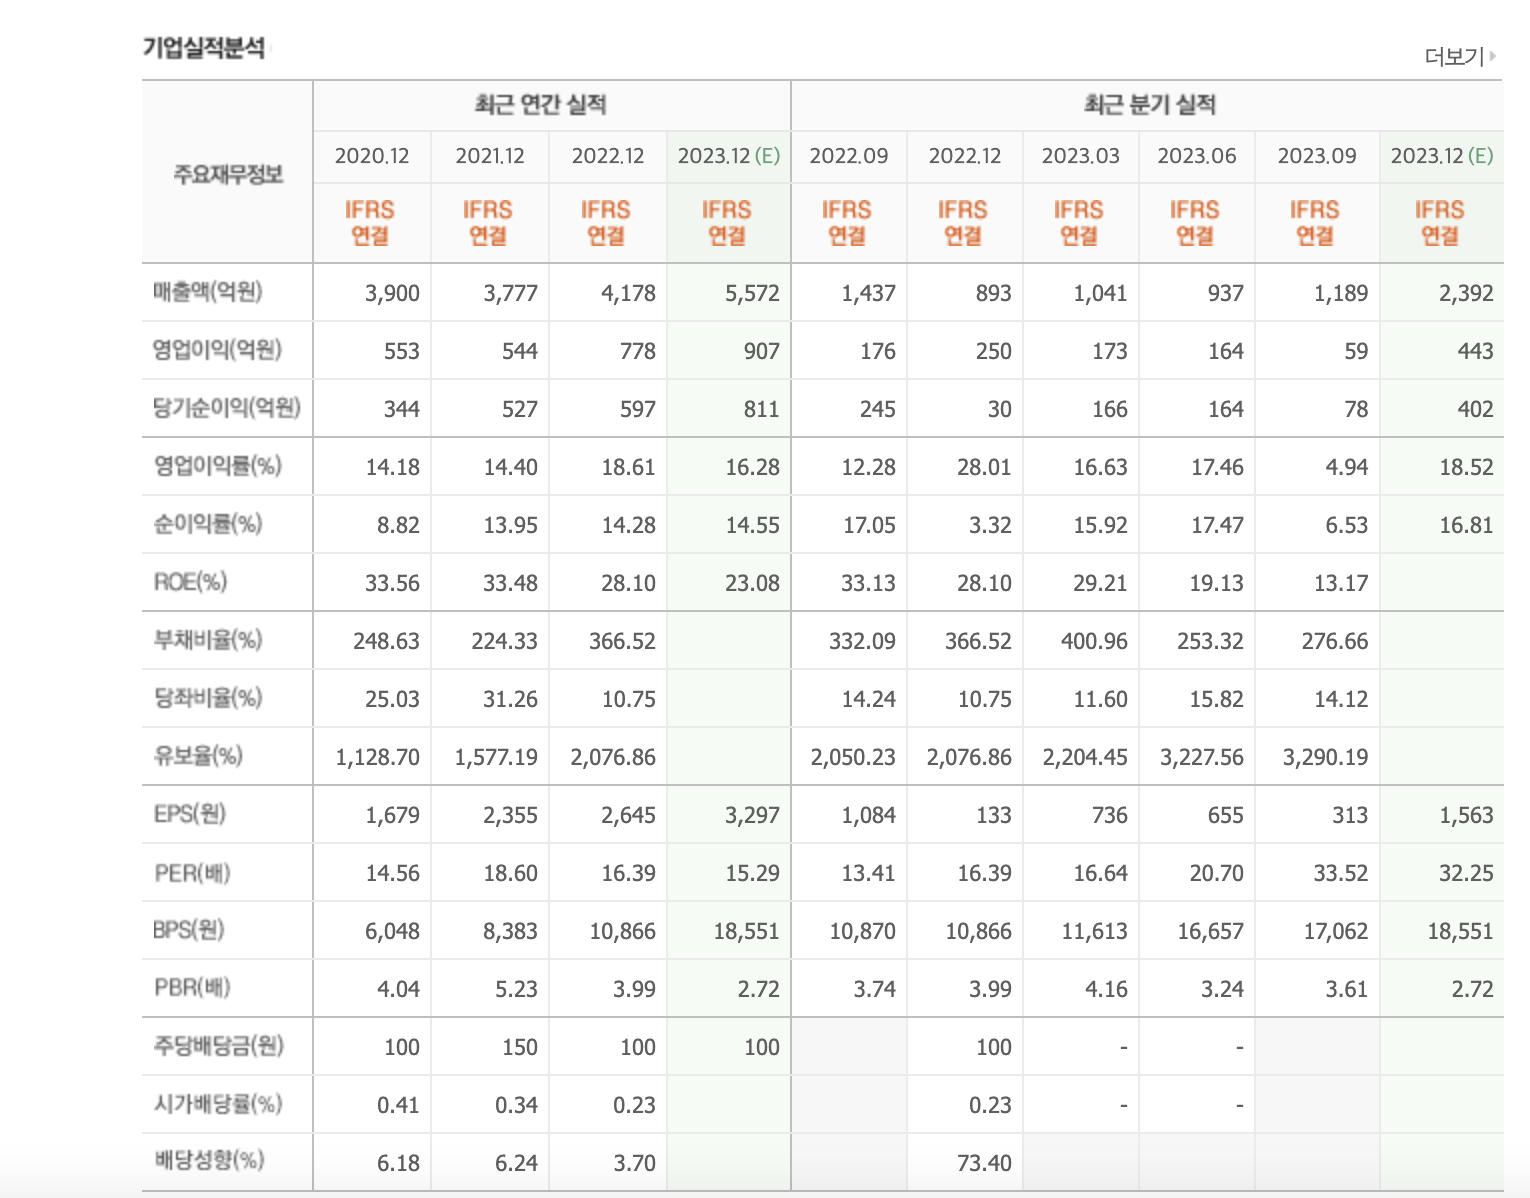The width and height of the screenshot is (1530, 1198).
Task: Click the 14.18 operating margin value
Action: pyautogui.click(x=392, y=468)
